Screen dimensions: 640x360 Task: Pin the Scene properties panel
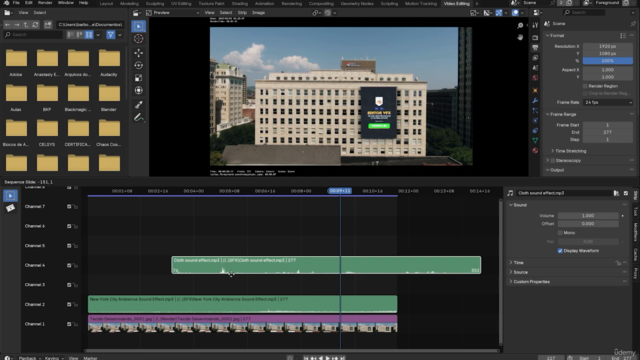pyautogui.click(x=633, y=24)
